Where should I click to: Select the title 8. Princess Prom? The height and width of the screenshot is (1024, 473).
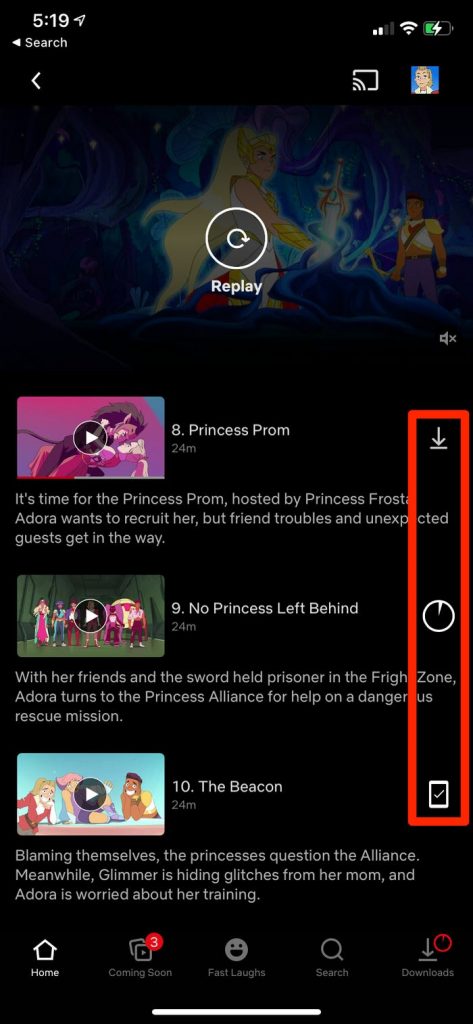[x=231, y=430]
